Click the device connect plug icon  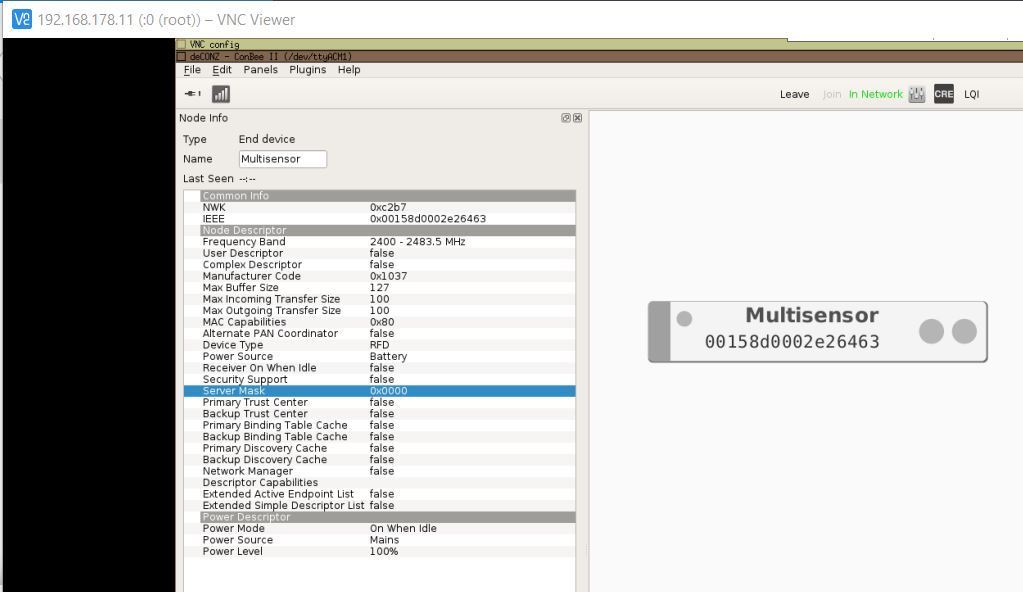tap(192, 93)
